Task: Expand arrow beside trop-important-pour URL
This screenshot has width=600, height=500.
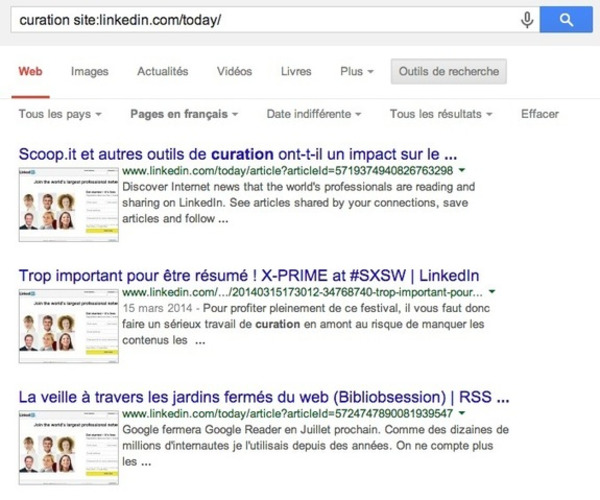Action: click(492, 292)
